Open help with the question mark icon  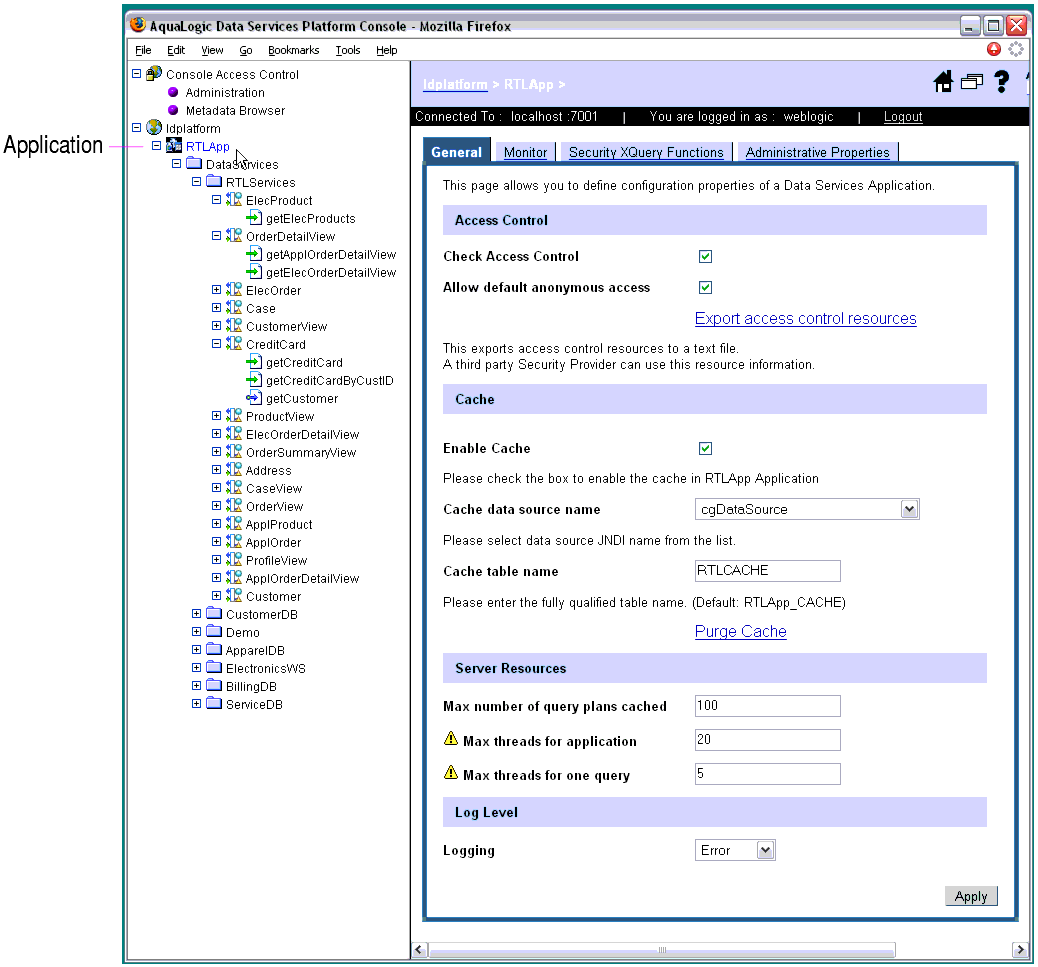(x=1002, y=82)
